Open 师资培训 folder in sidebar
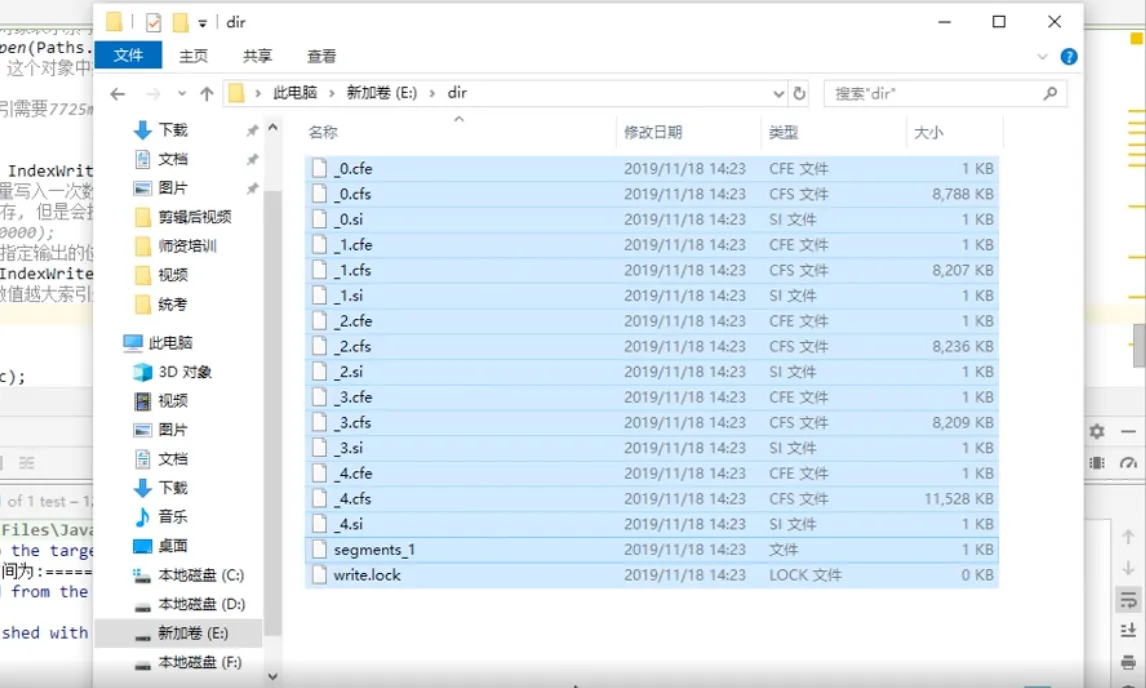 click(186, 246)
